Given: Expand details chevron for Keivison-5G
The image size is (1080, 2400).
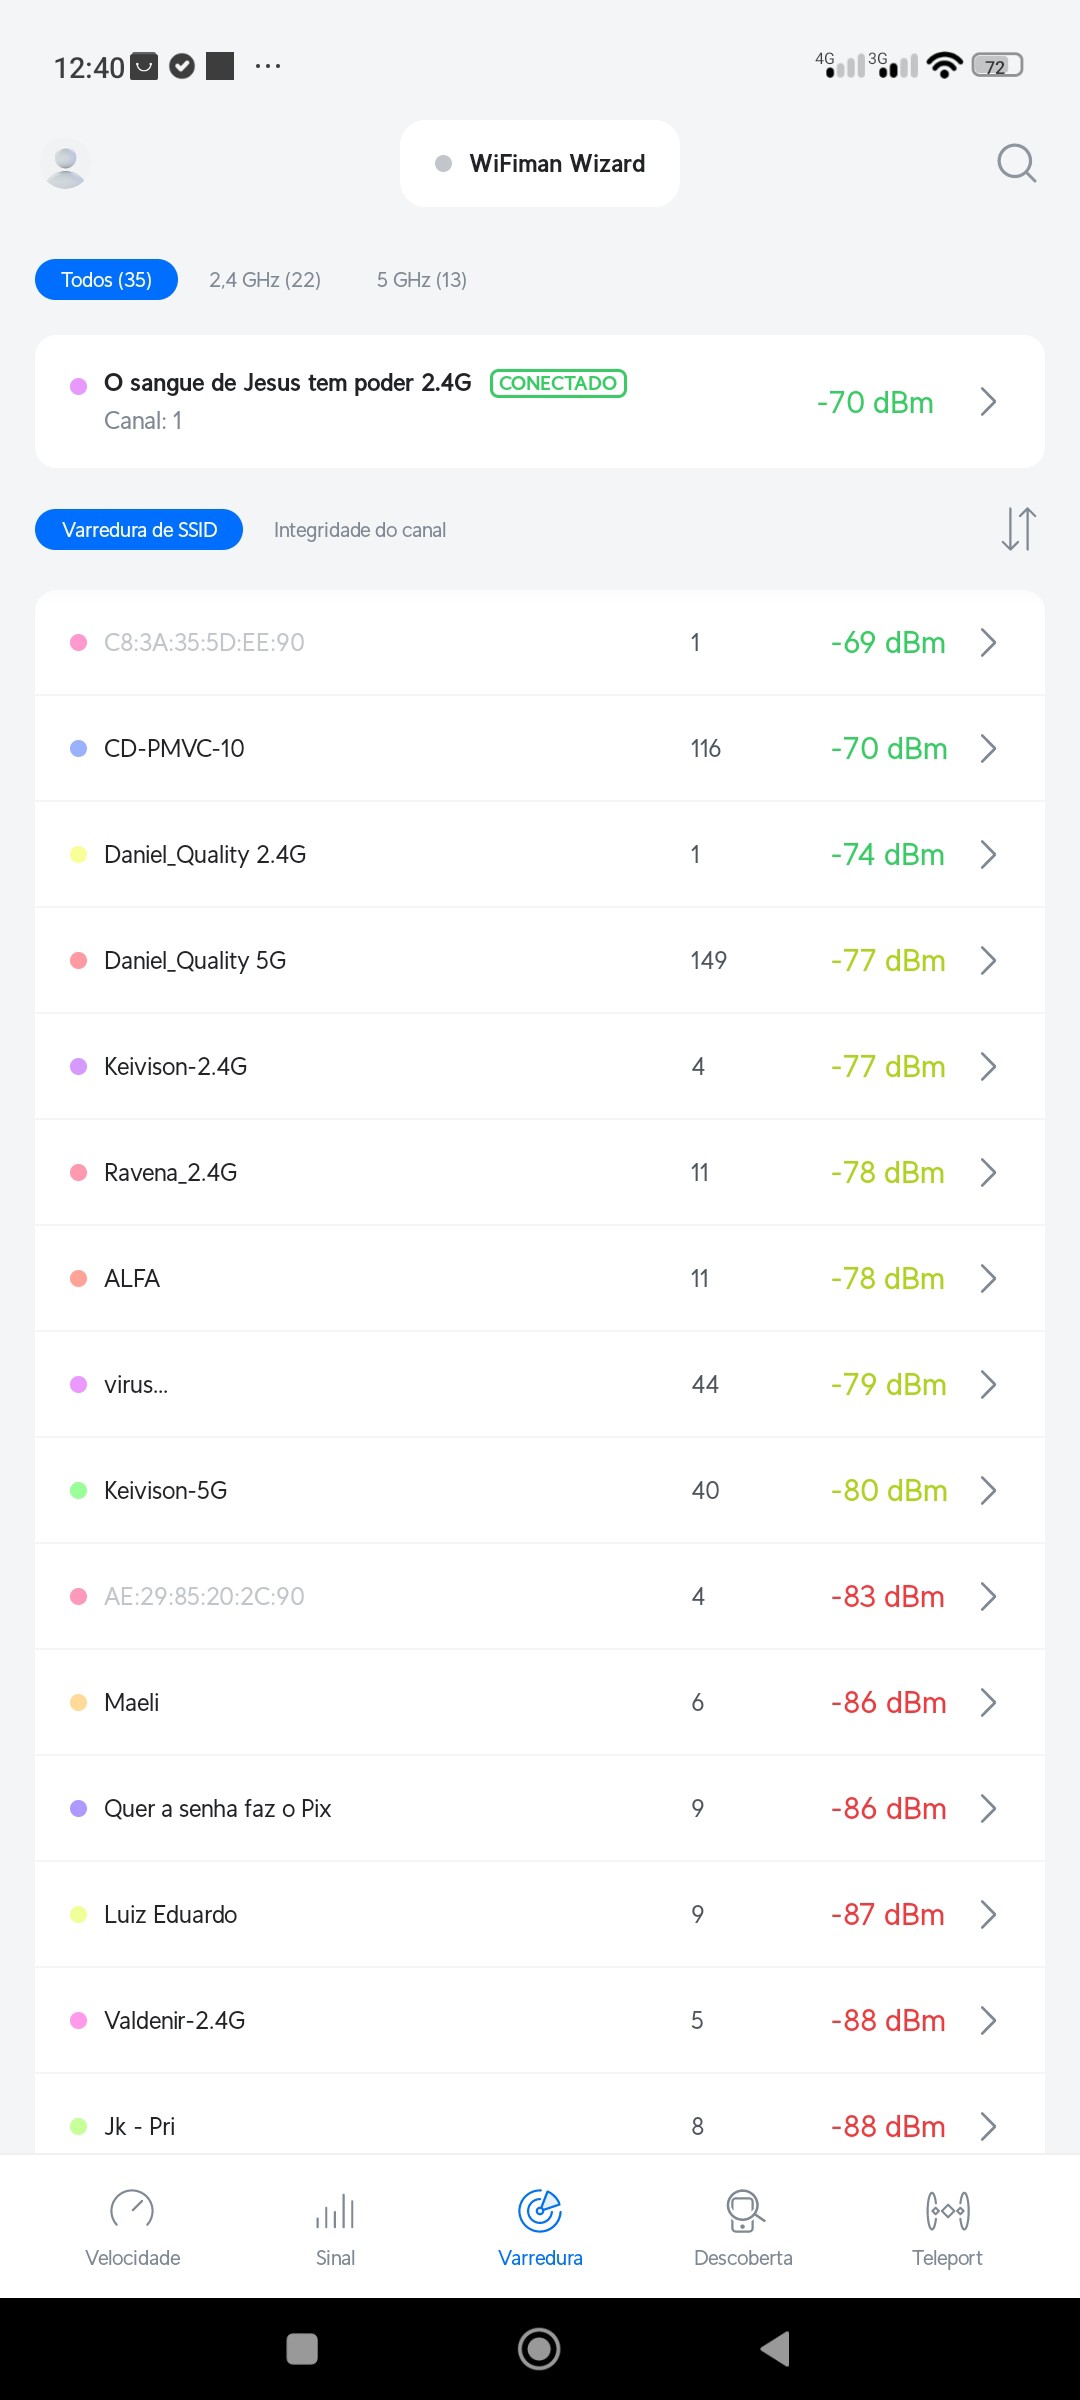Looking at the screenshot, I should point(988,1491).
